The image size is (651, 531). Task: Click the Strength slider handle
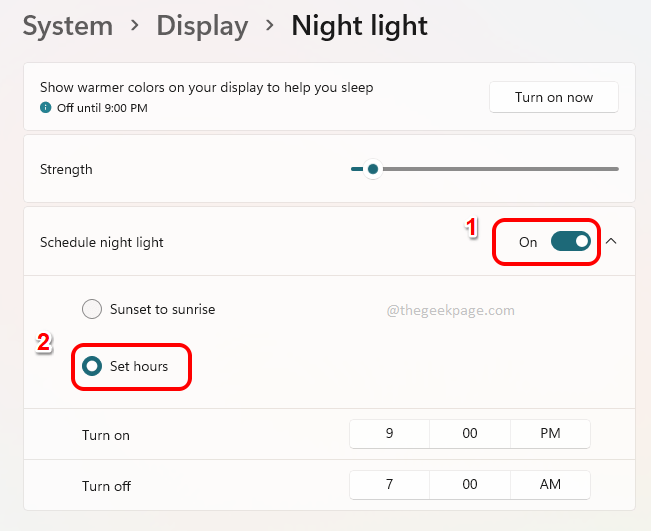point(373,169)
